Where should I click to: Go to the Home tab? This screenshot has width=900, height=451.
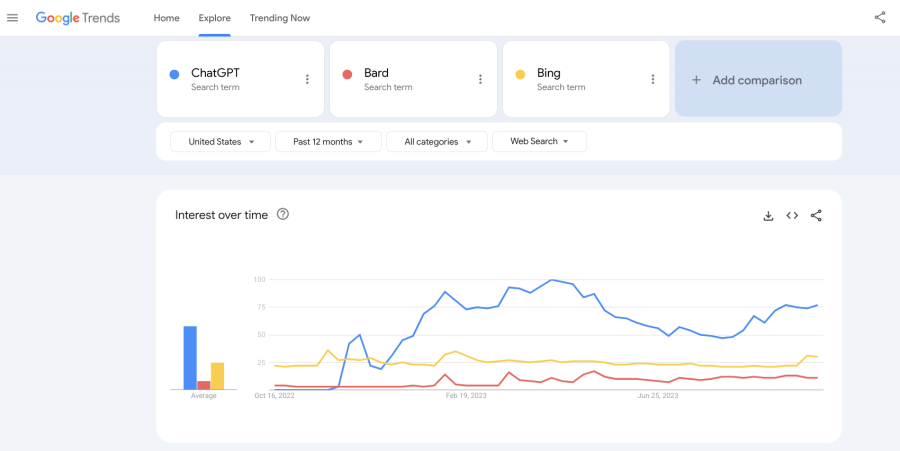click(x=167, y=18)
